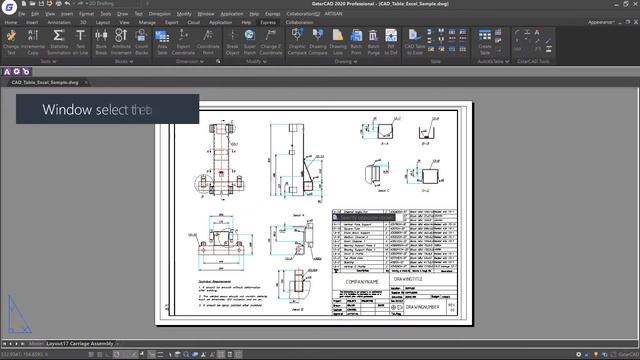Click the Plot printer icon in quick access toolbar
The width and height of the screenshot is (640, 360).
tap(58, 4)
